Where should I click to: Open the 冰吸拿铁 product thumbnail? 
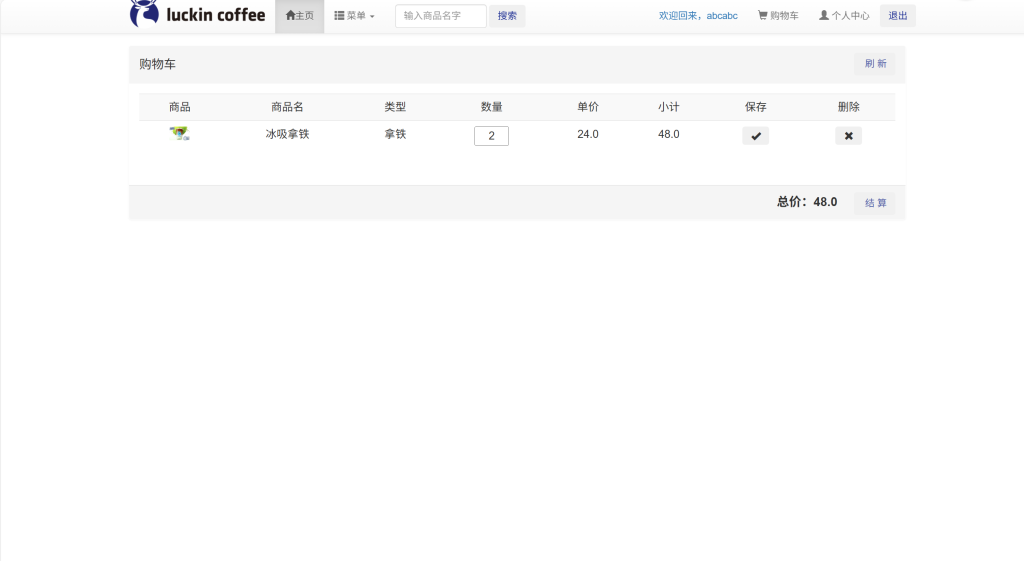180,134
